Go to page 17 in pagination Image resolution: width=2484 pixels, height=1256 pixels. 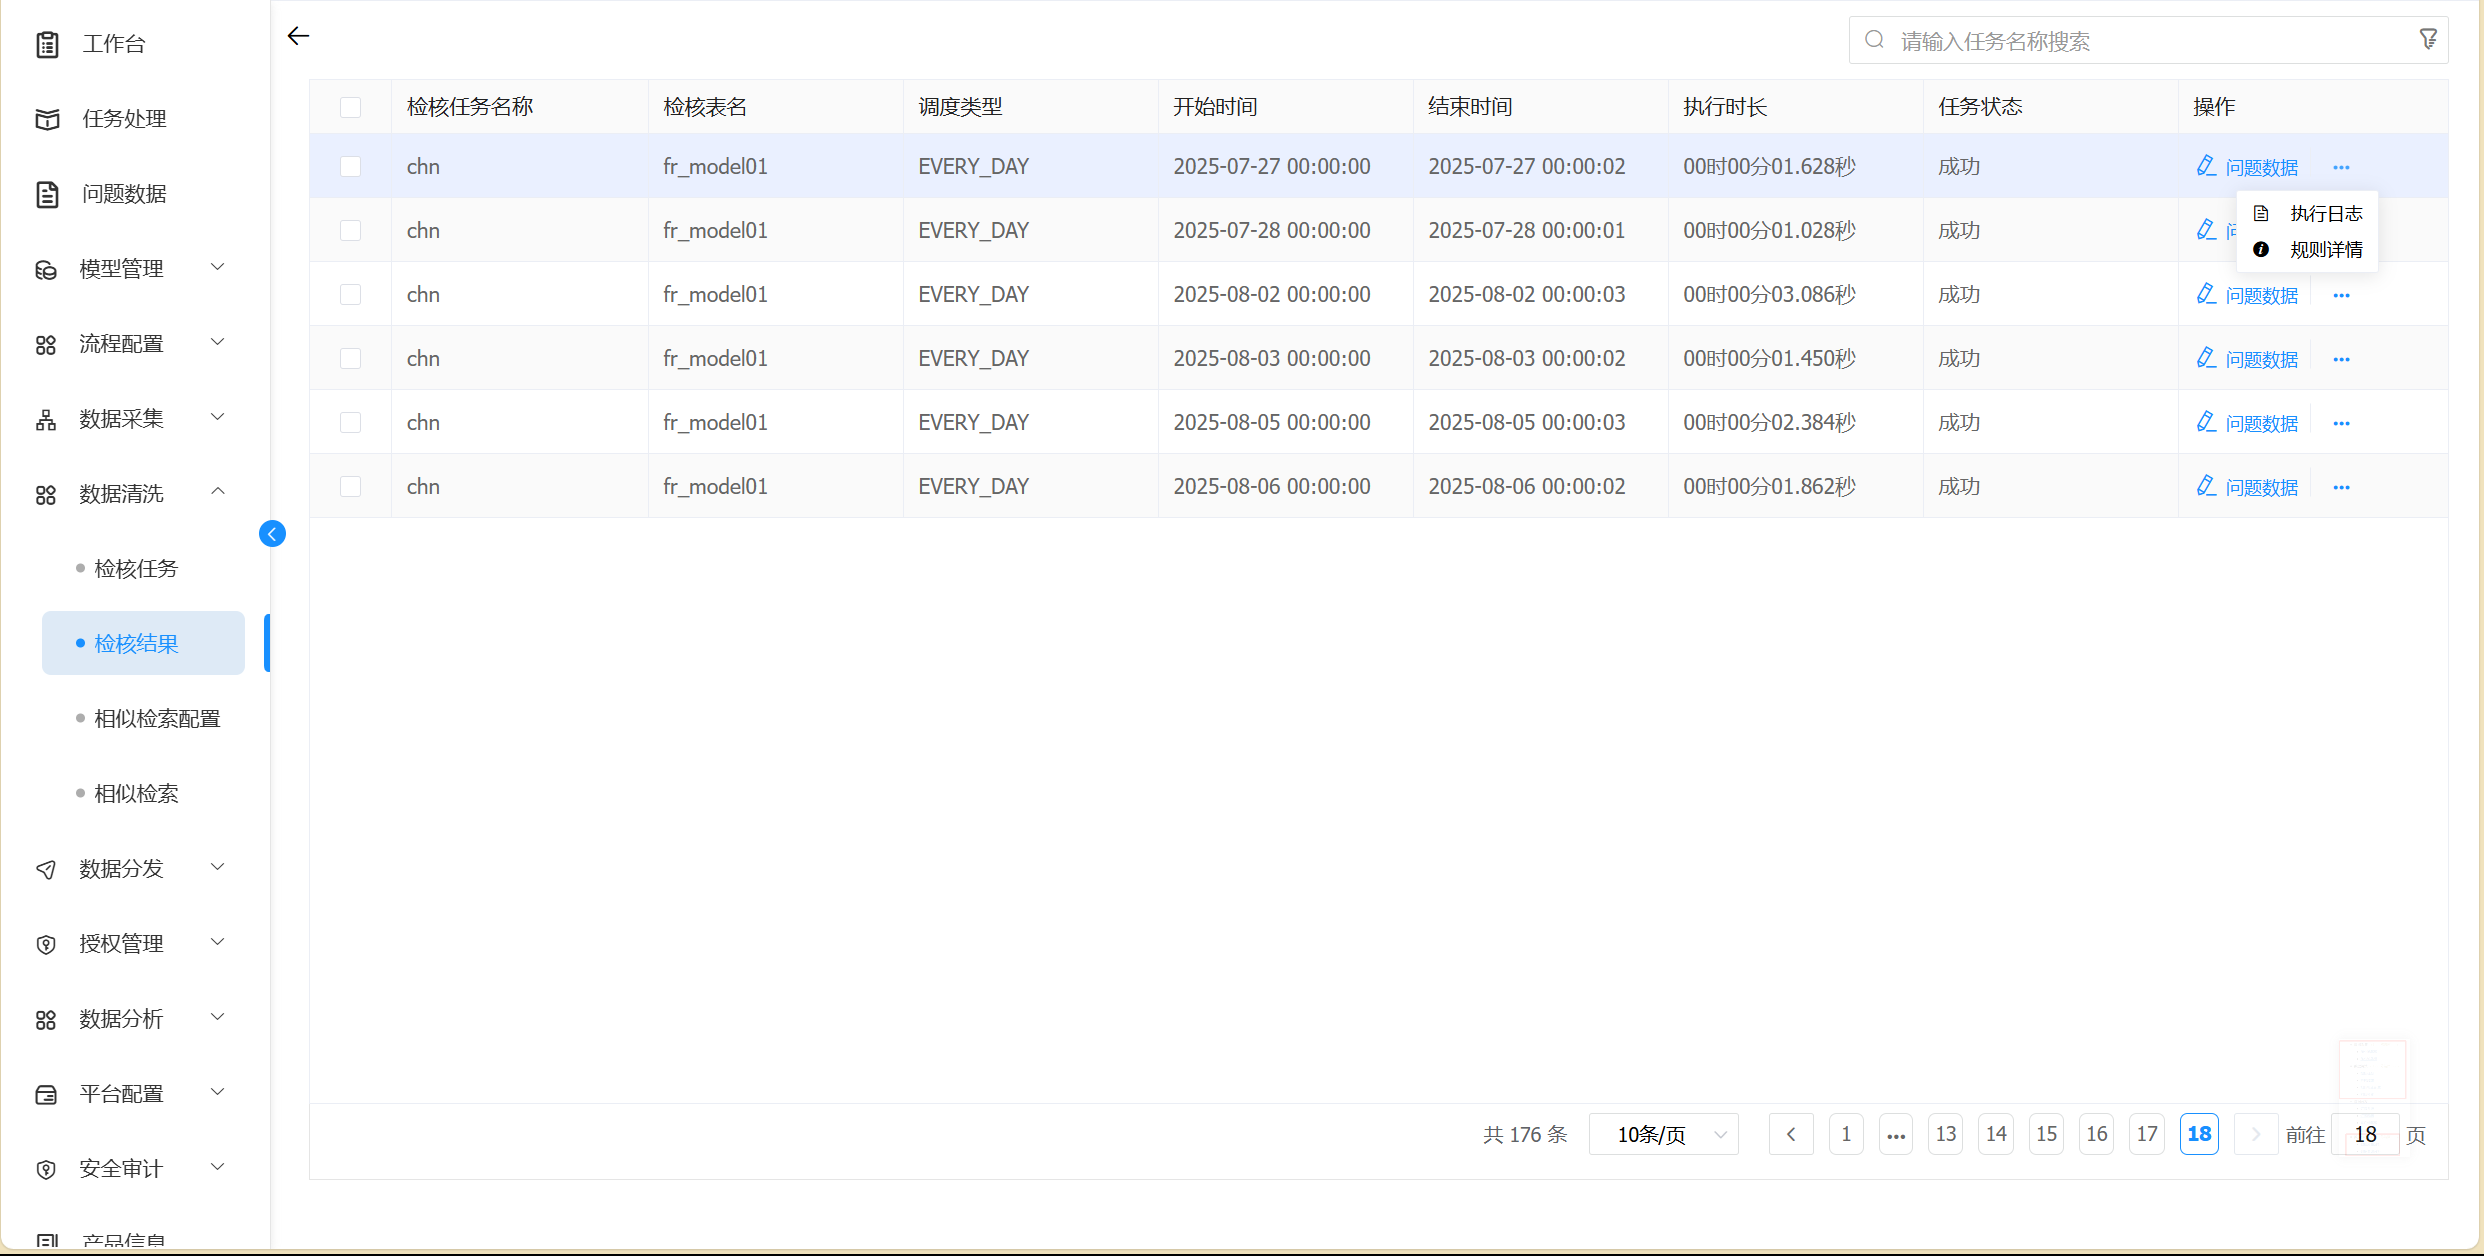(x=2147, y=1134)
